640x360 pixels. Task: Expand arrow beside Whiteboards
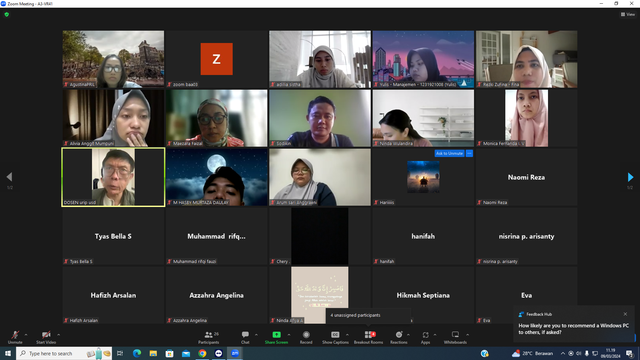pyautogui.click(x=468, y=335)
